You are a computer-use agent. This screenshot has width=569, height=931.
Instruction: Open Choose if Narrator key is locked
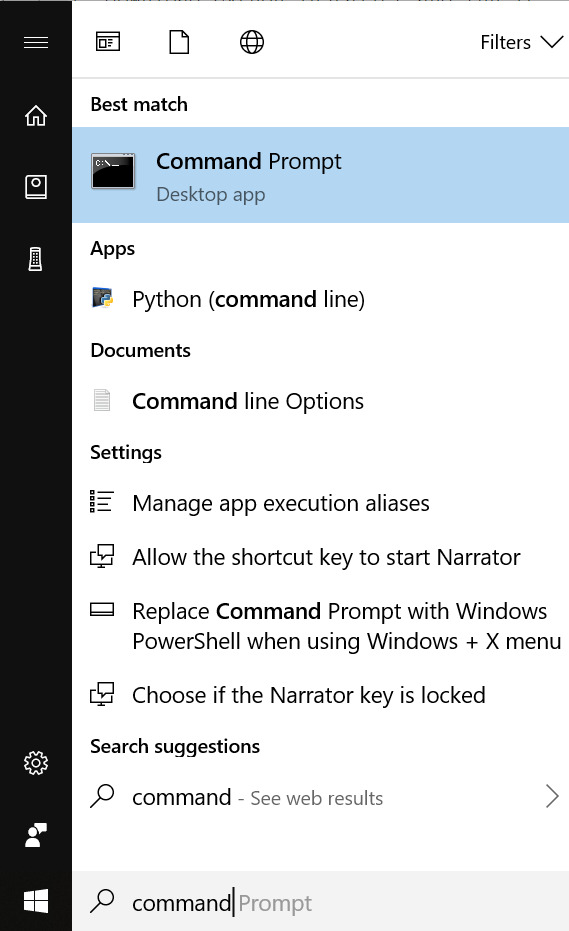(x=321, y=695)
